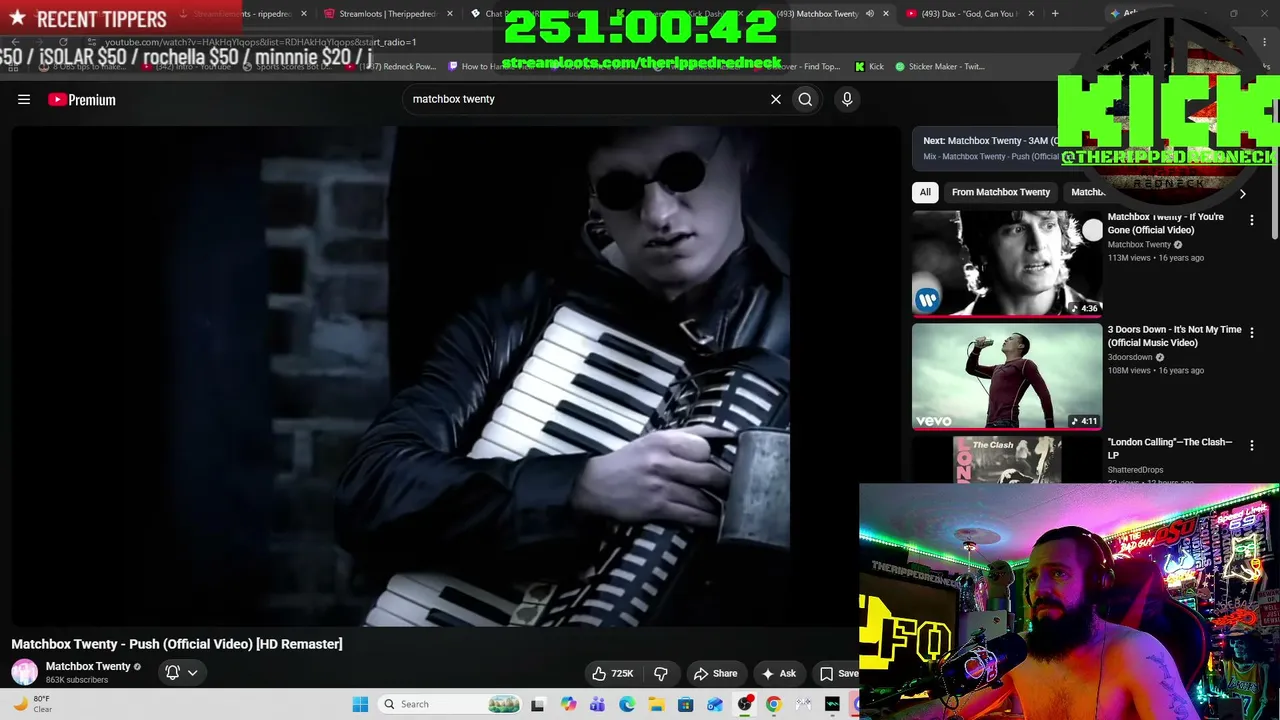The width and height of the screenshot is (1280, 720).
Task: Open the 'Sticker Maker - Twit...' bookmark
Action: tap(939, 66)
